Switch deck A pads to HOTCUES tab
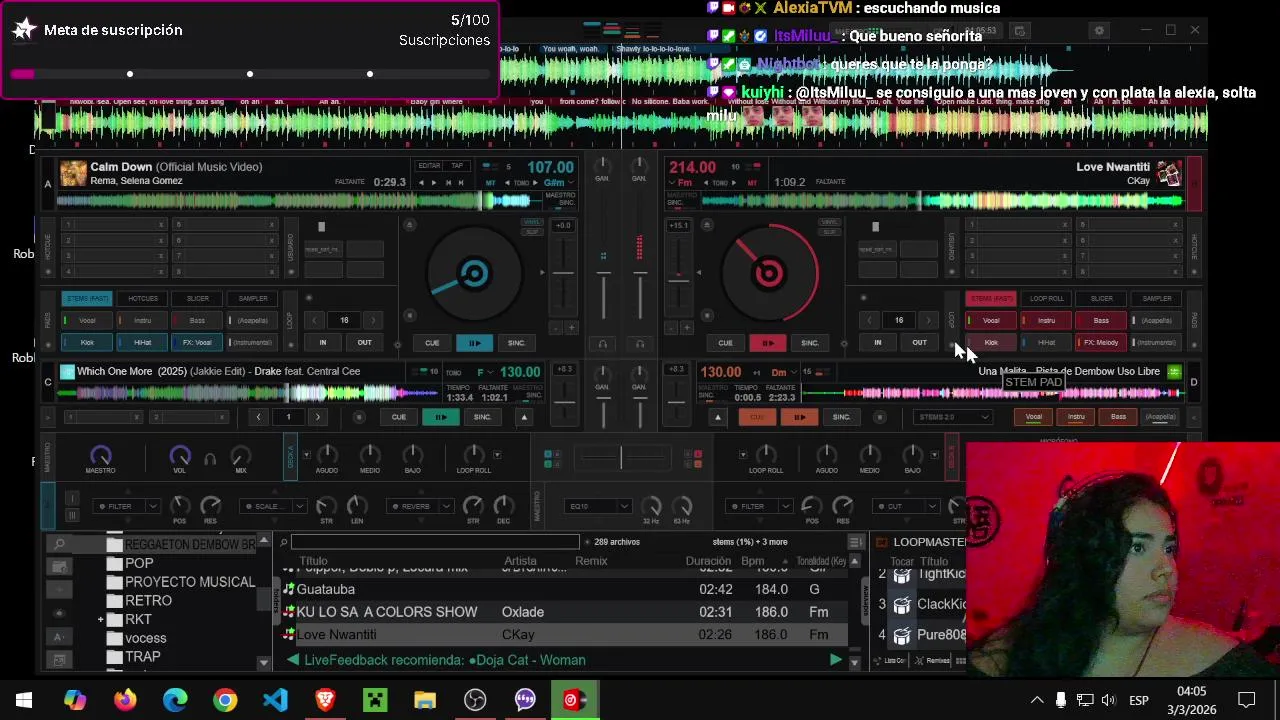Image resolution: width=1280 pixels, height=720 pixels. point(142,298)
